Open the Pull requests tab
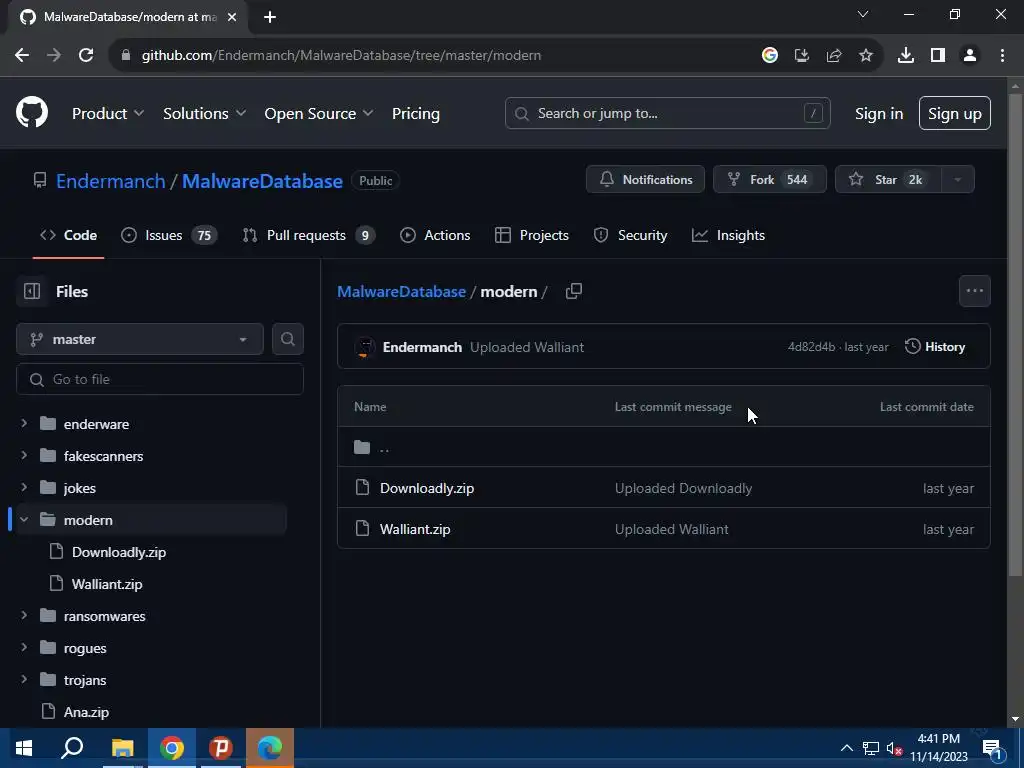This screenshot has width=1024, height=768. (x=309, y=235)
